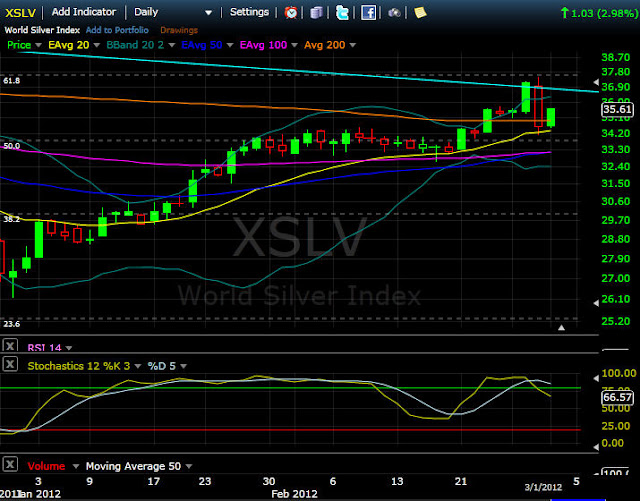This screenshot has width=640, height=501.
Task: Expand the Price indicator dropdown arrow
Action: [38, 45]
